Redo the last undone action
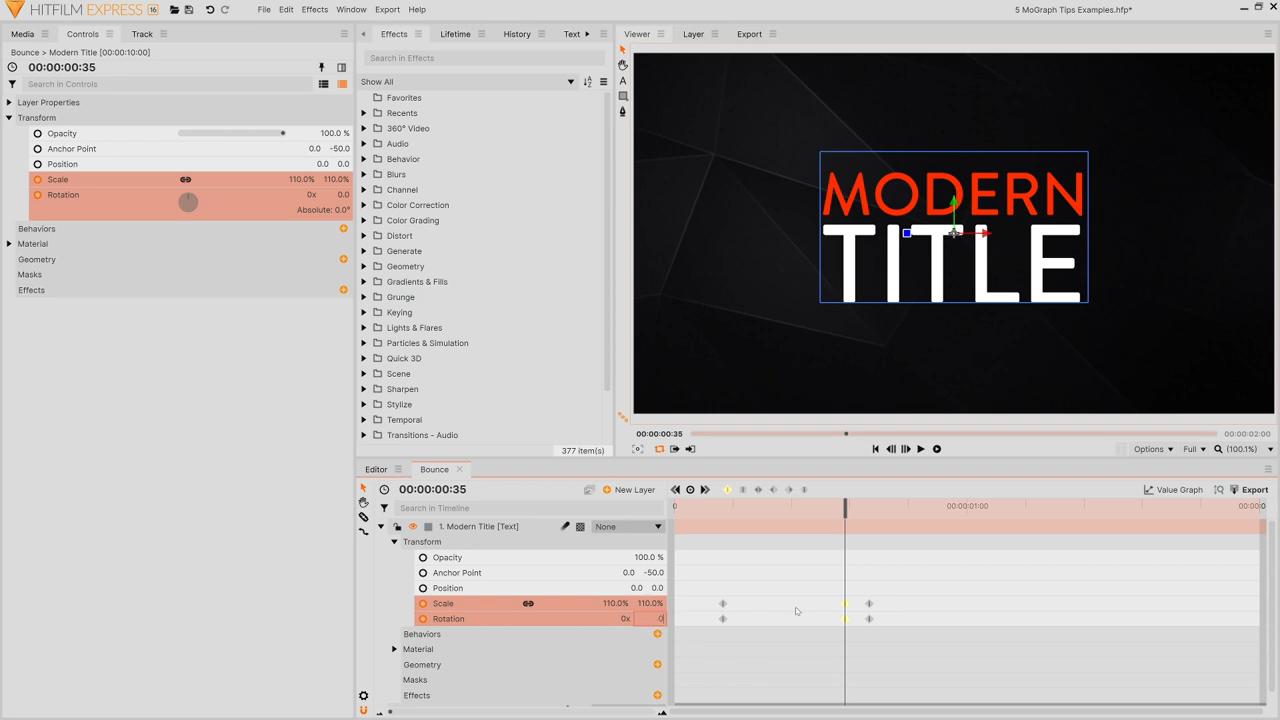Image resolution: width=1280 pixels, height=720 pixels. point(225,10)
